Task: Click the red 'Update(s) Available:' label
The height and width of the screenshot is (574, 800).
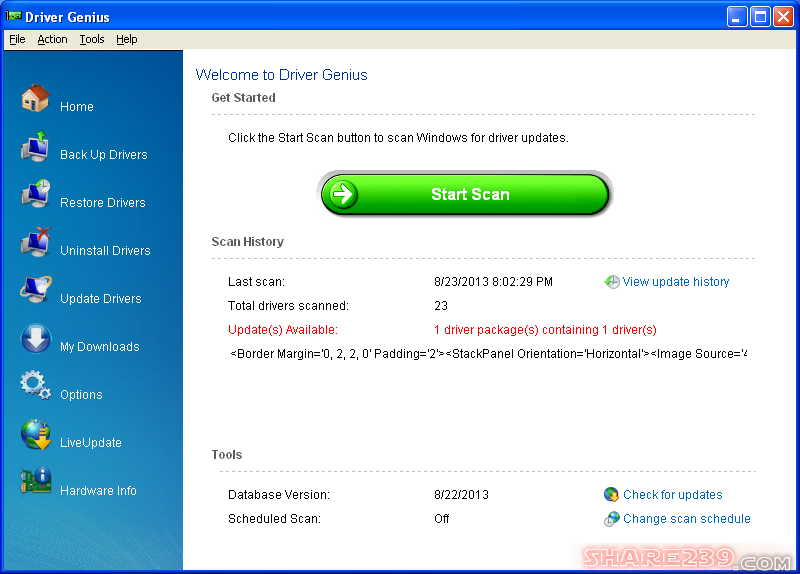Action: click(283, 330)
